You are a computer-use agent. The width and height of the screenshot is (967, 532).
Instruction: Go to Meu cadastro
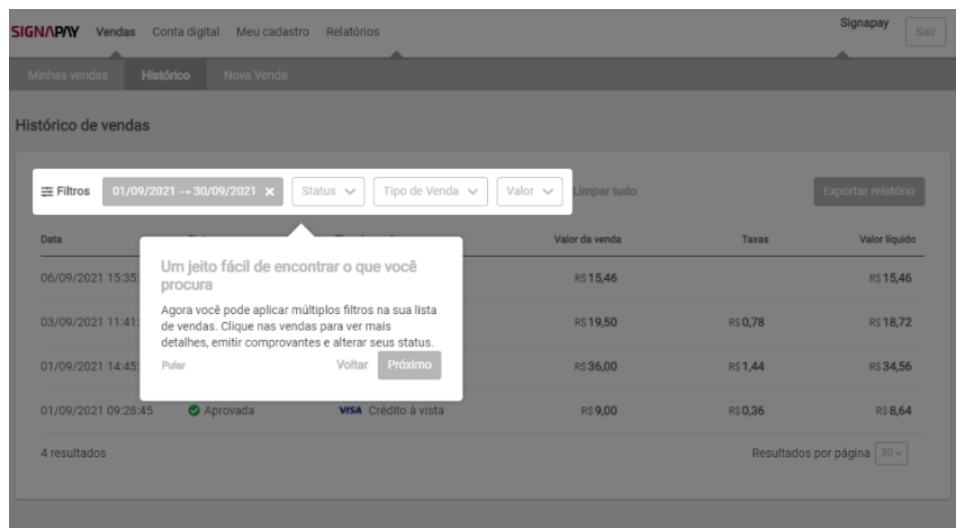click(x=272, y=33)
